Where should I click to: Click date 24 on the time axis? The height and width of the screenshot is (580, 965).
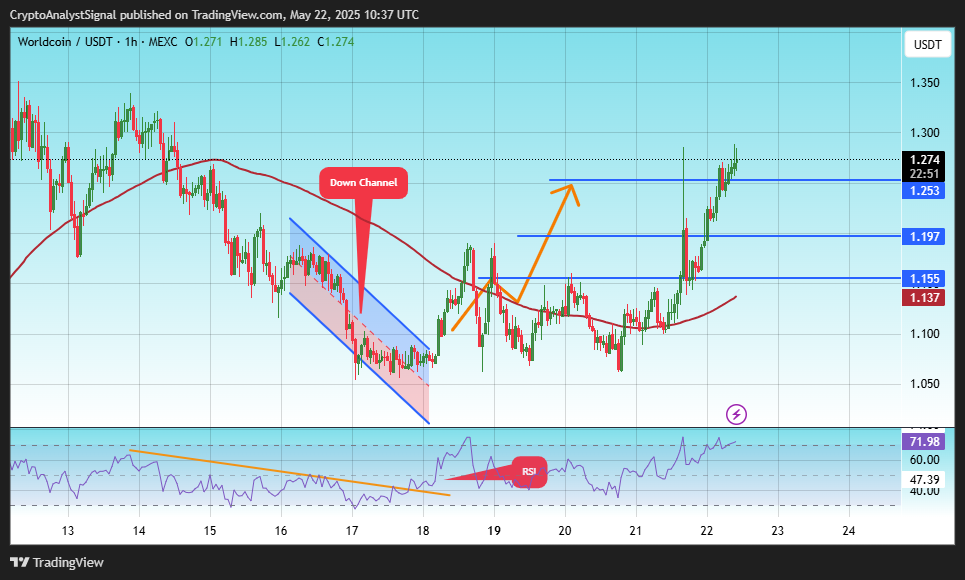[x=849, y=531]
